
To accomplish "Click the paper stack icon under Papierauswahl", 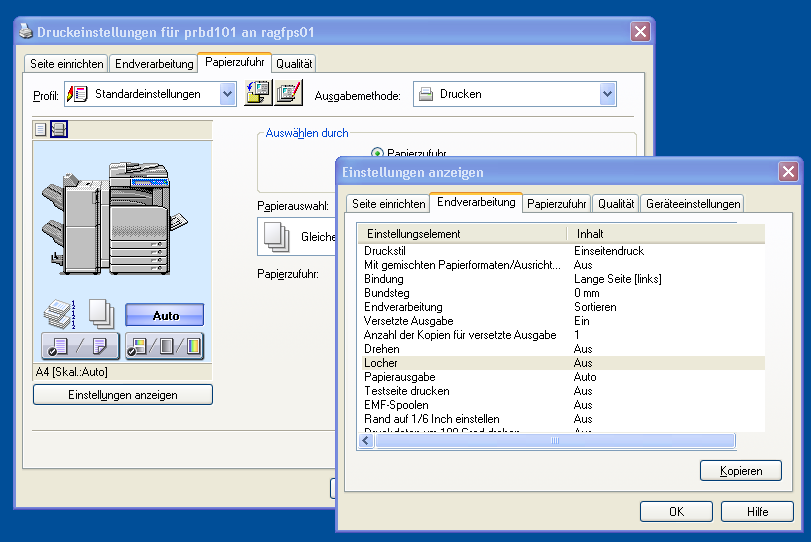I will click(x=277, y=237).
